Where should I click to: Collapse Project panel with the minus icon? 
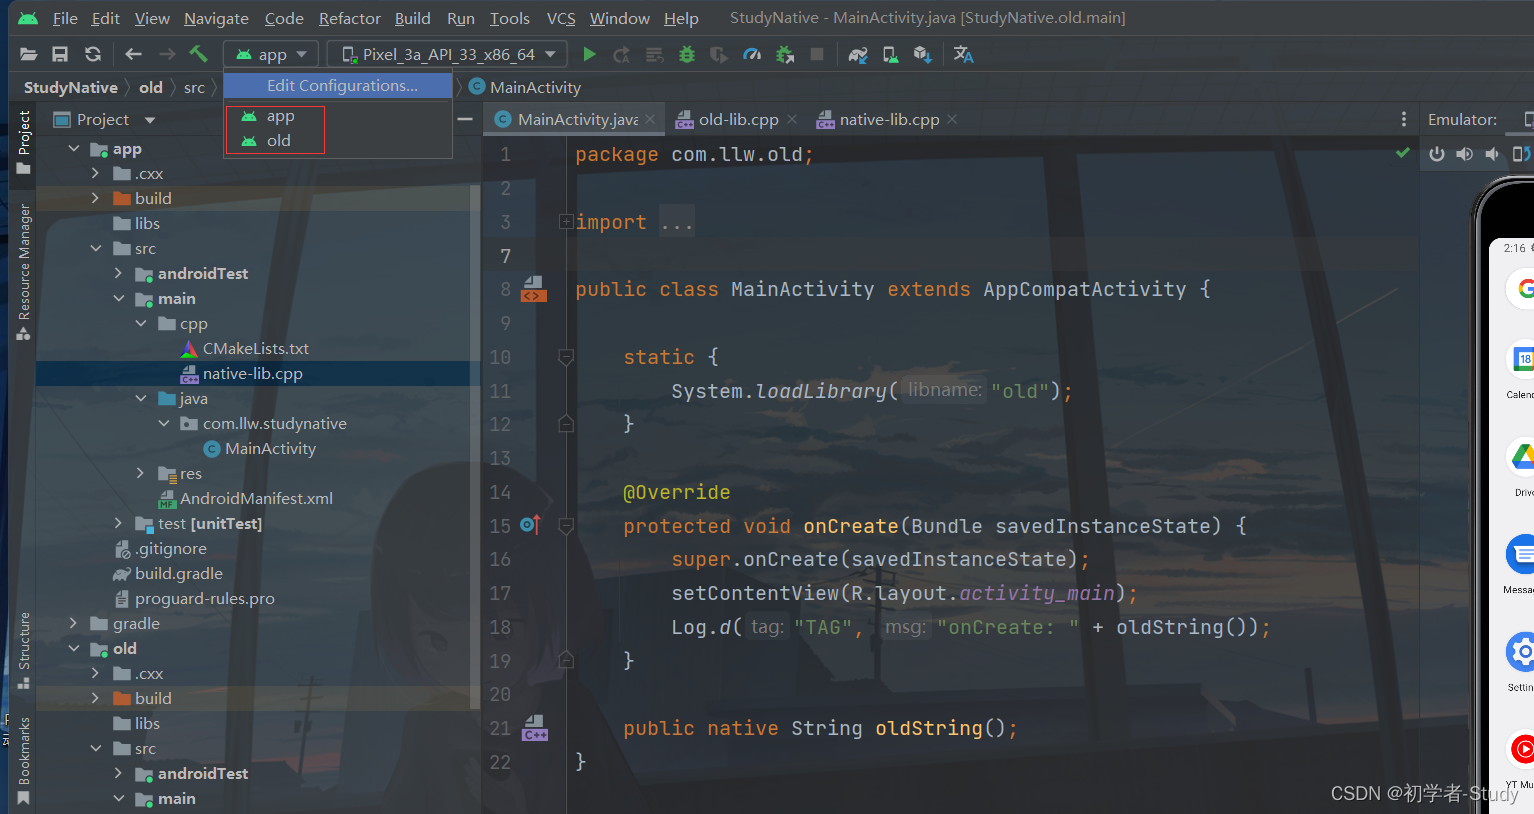point(465,119)
